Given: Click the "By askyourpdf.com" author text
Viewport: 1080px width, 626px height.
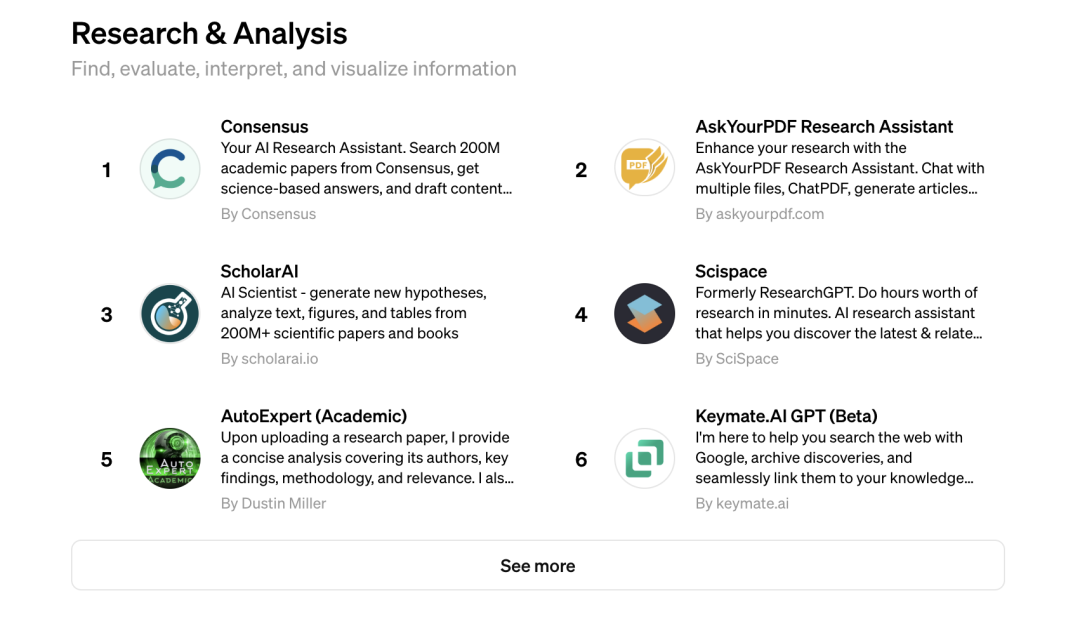Looking at the screenshot, I should click(759, 214).
